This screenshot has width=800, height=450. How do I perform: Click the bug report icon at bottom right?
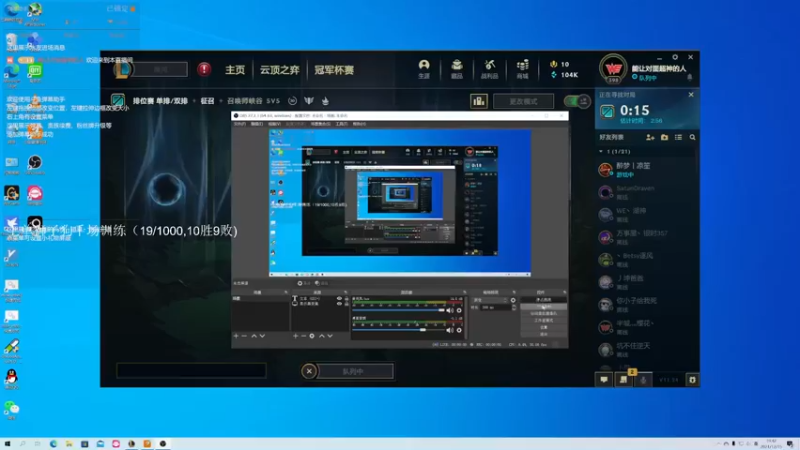tap(692, 380)
